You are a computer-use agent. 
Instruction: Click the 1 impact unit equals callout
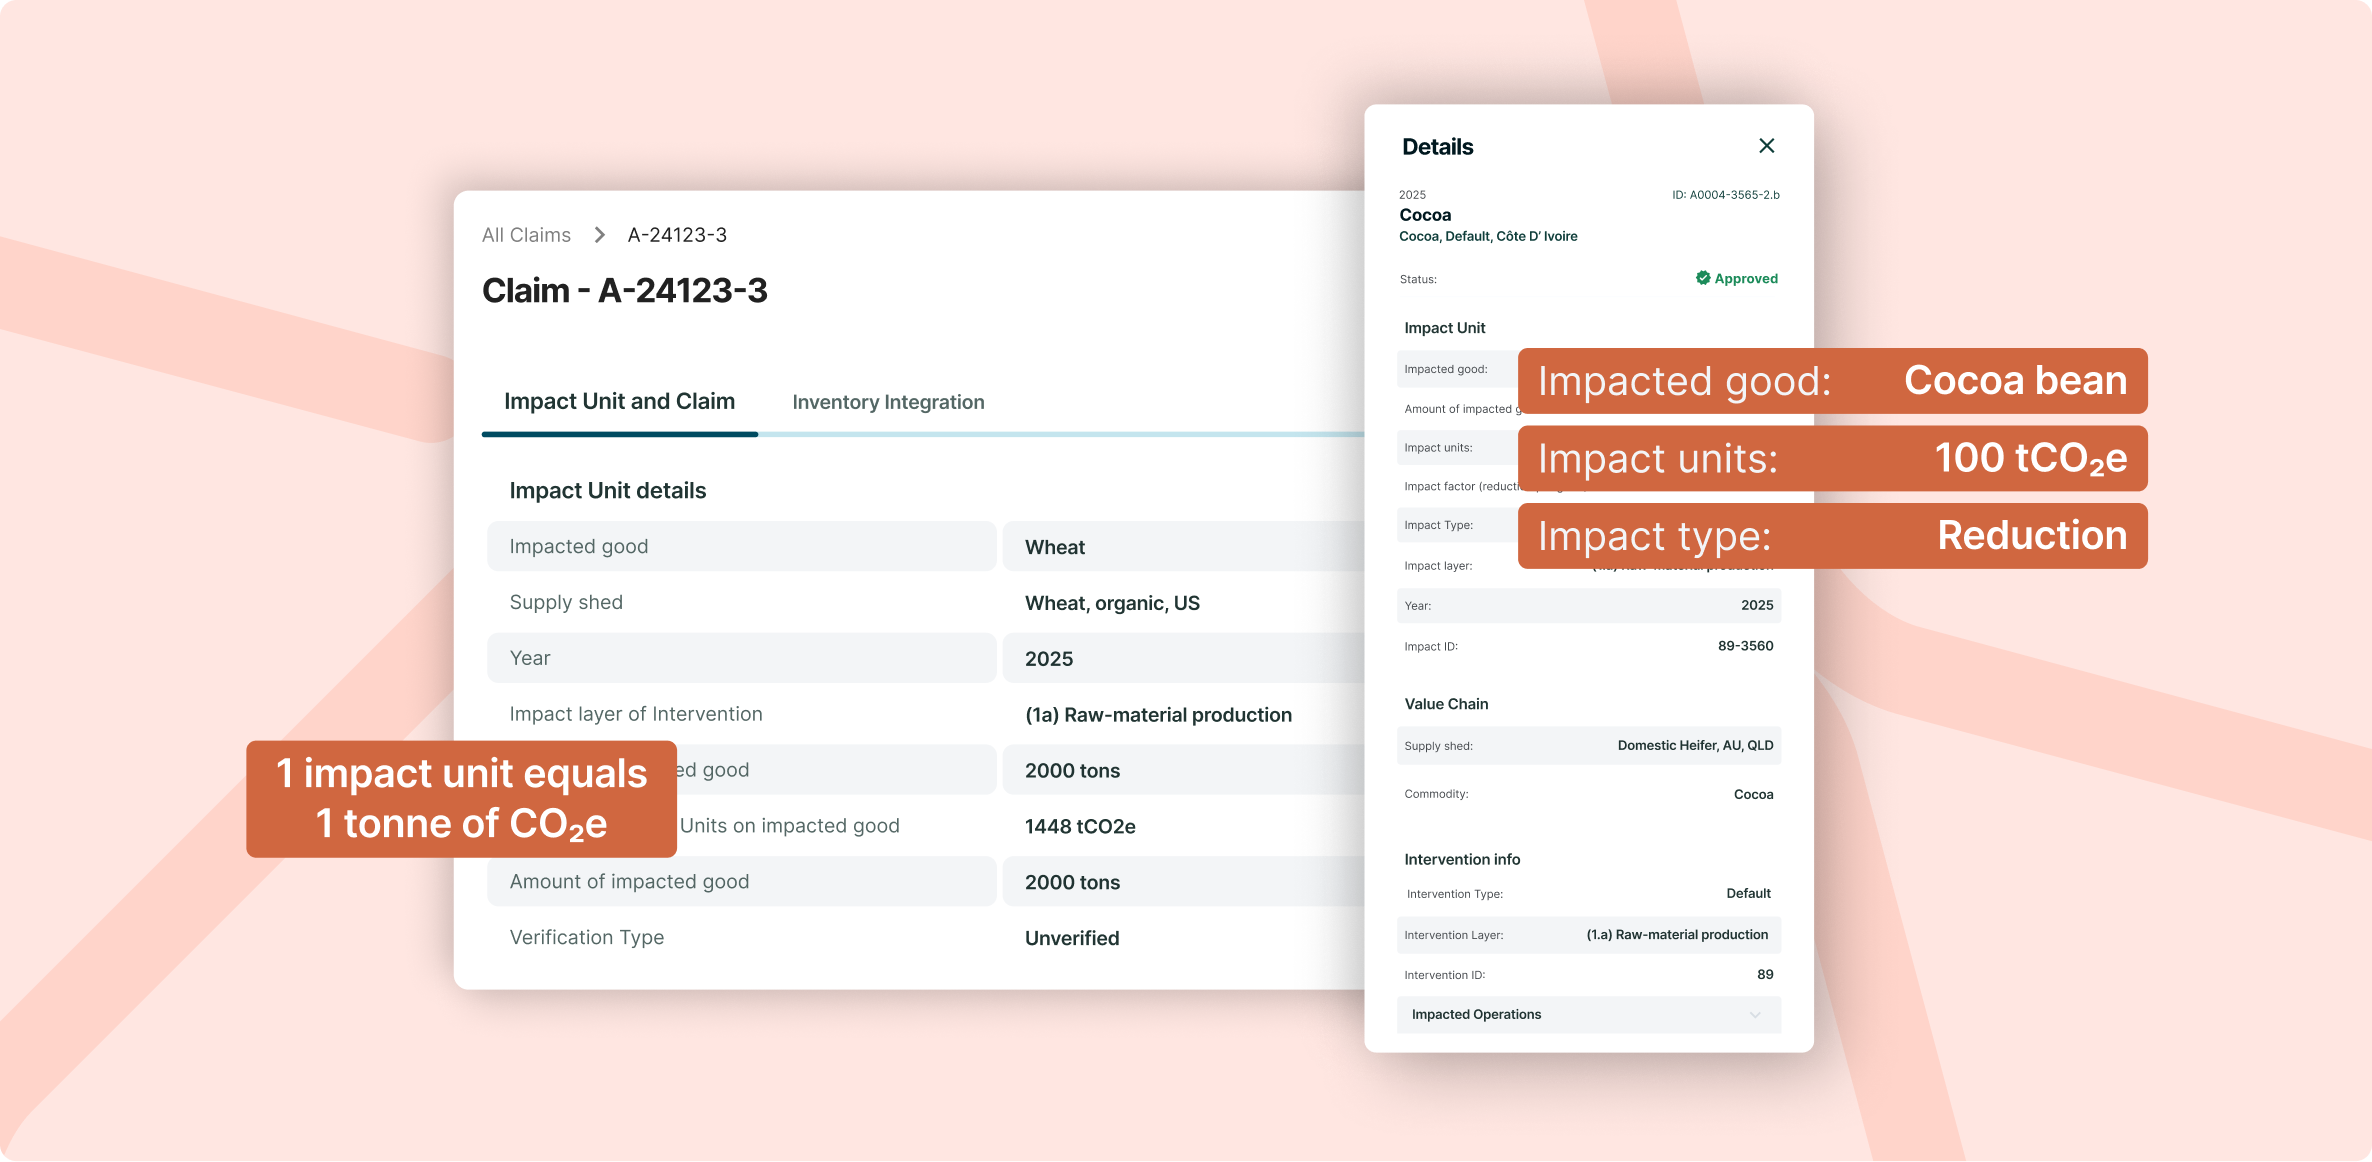pos(461,798)
